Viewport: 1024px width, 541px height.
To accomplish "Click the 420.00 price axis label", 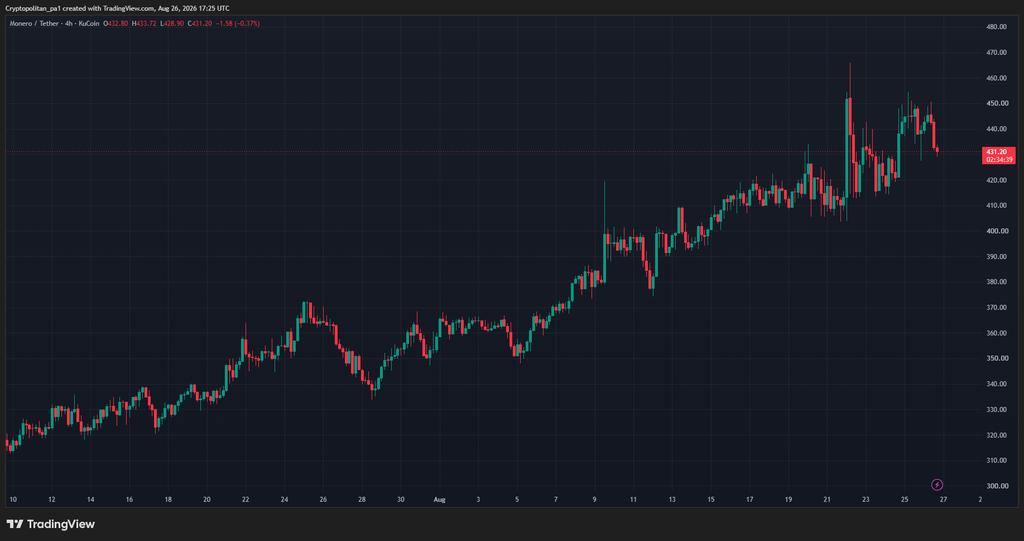I will 997,180.
